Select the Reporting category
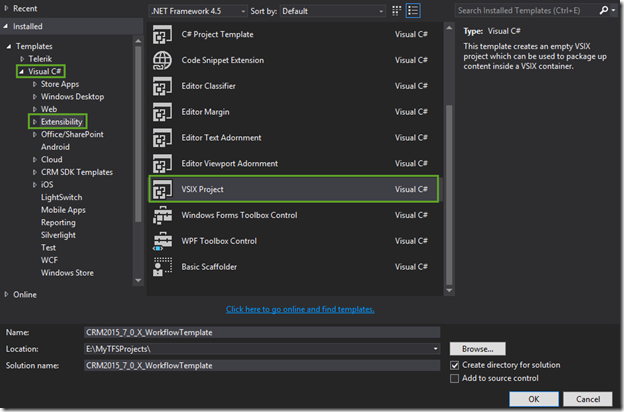 coord(58,223)
